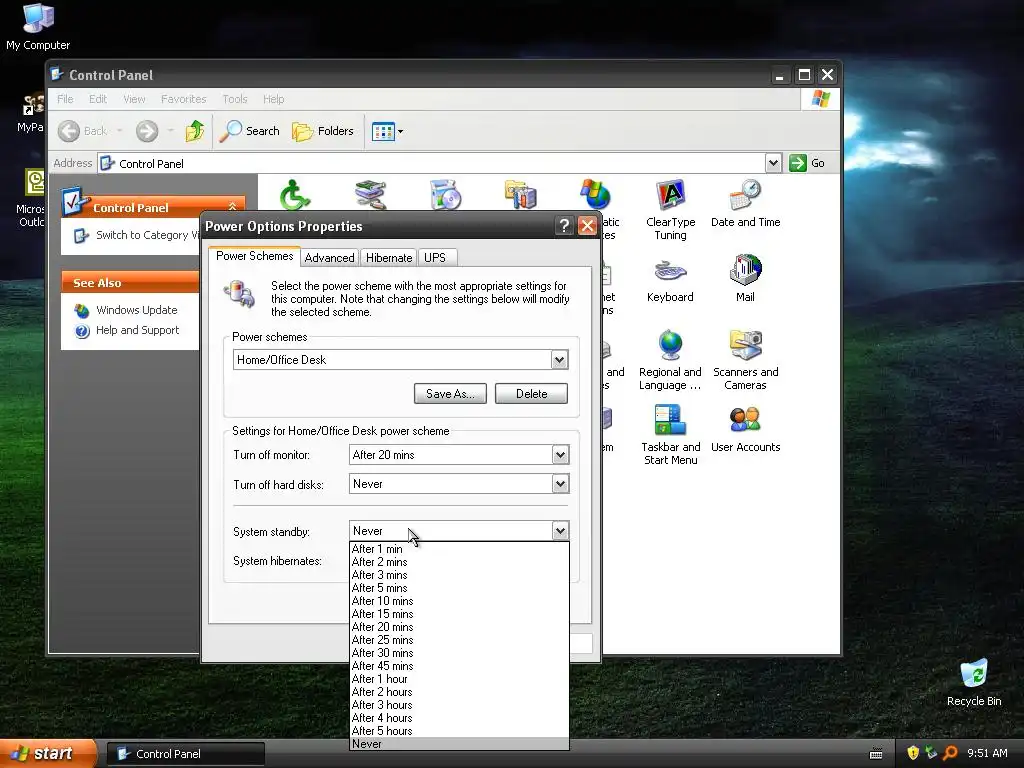
Task: Choose After 1 min standby option
Action: (459, 549)
